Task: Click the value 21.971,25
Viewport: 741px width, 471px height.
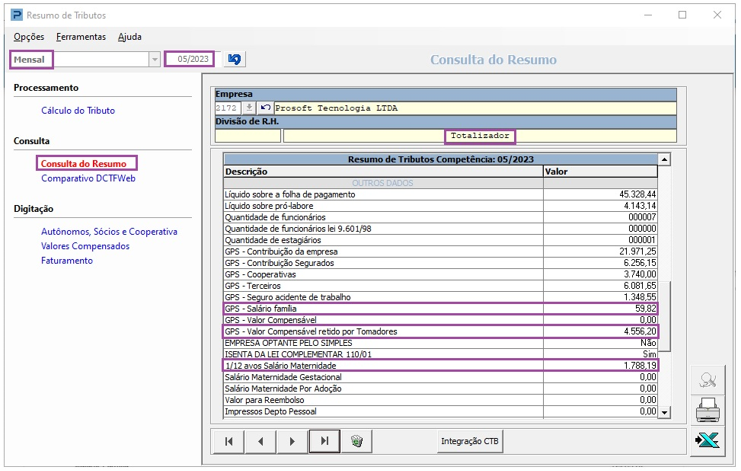Action: pyautogui.click(x=638, y=252)
